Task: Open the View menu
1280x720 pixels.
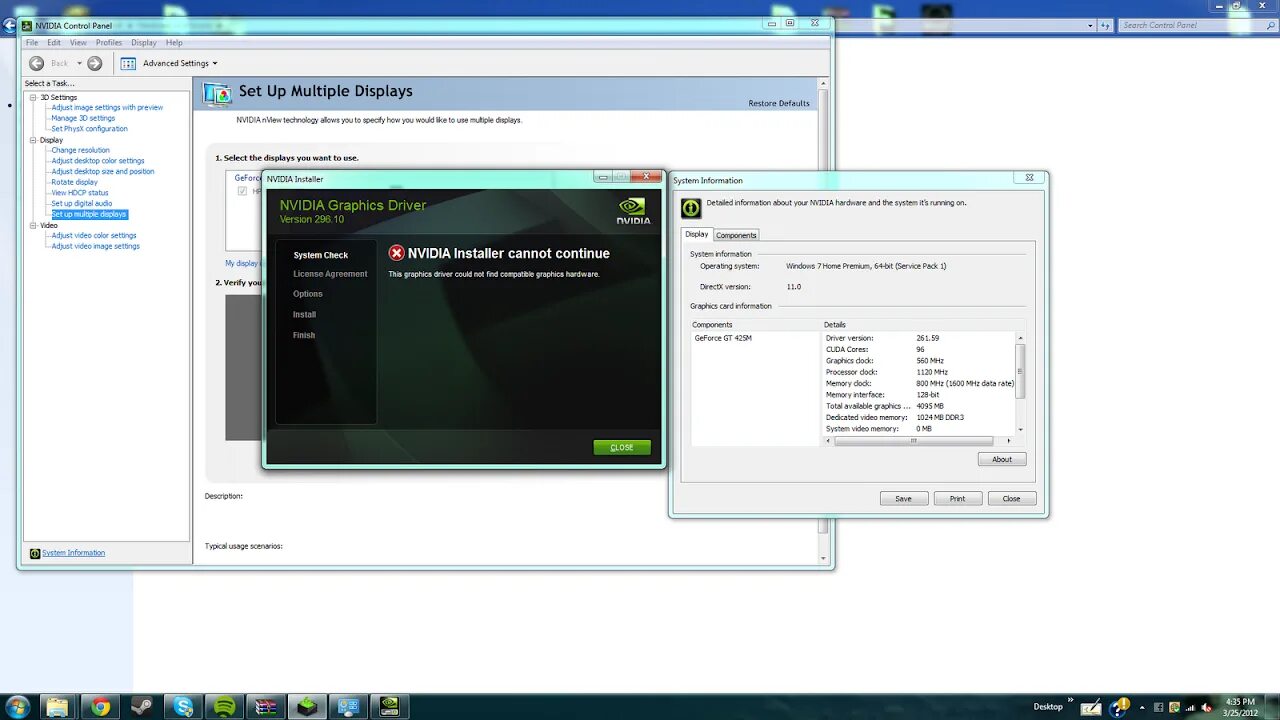Action: [x=78, y=43]
